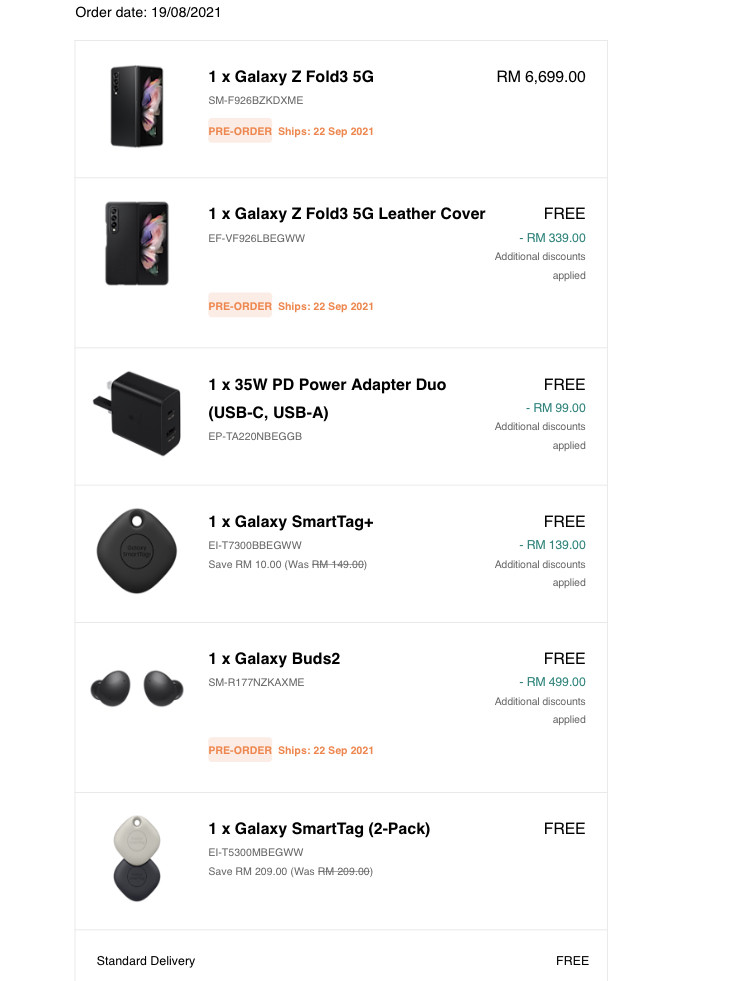Click the PRE-ORDER badge under Galaxy Buds2
750x981 pixels.
(x=240, y=750)
